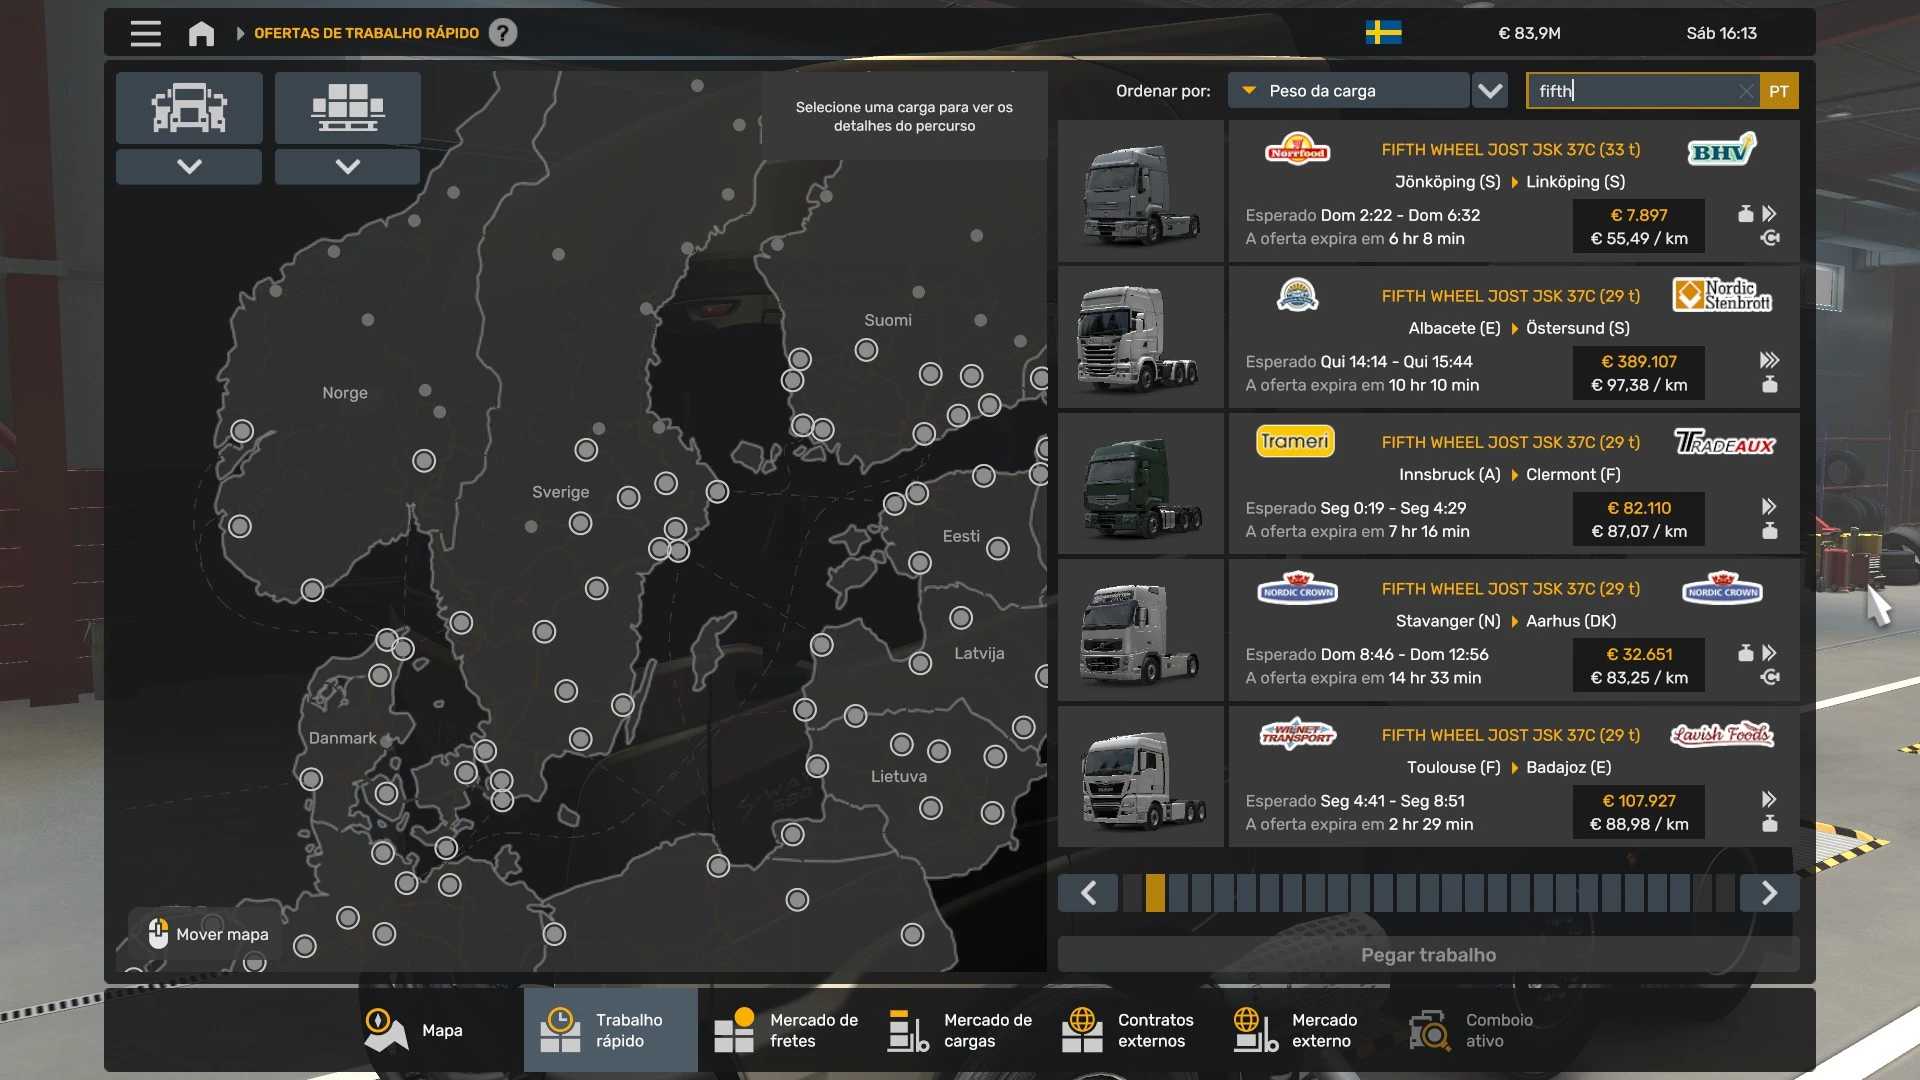Jump to highlighted second page marker
Image resolution: width=1920 pixels, height=1080 pixels.
click(x=1155, y=893)
